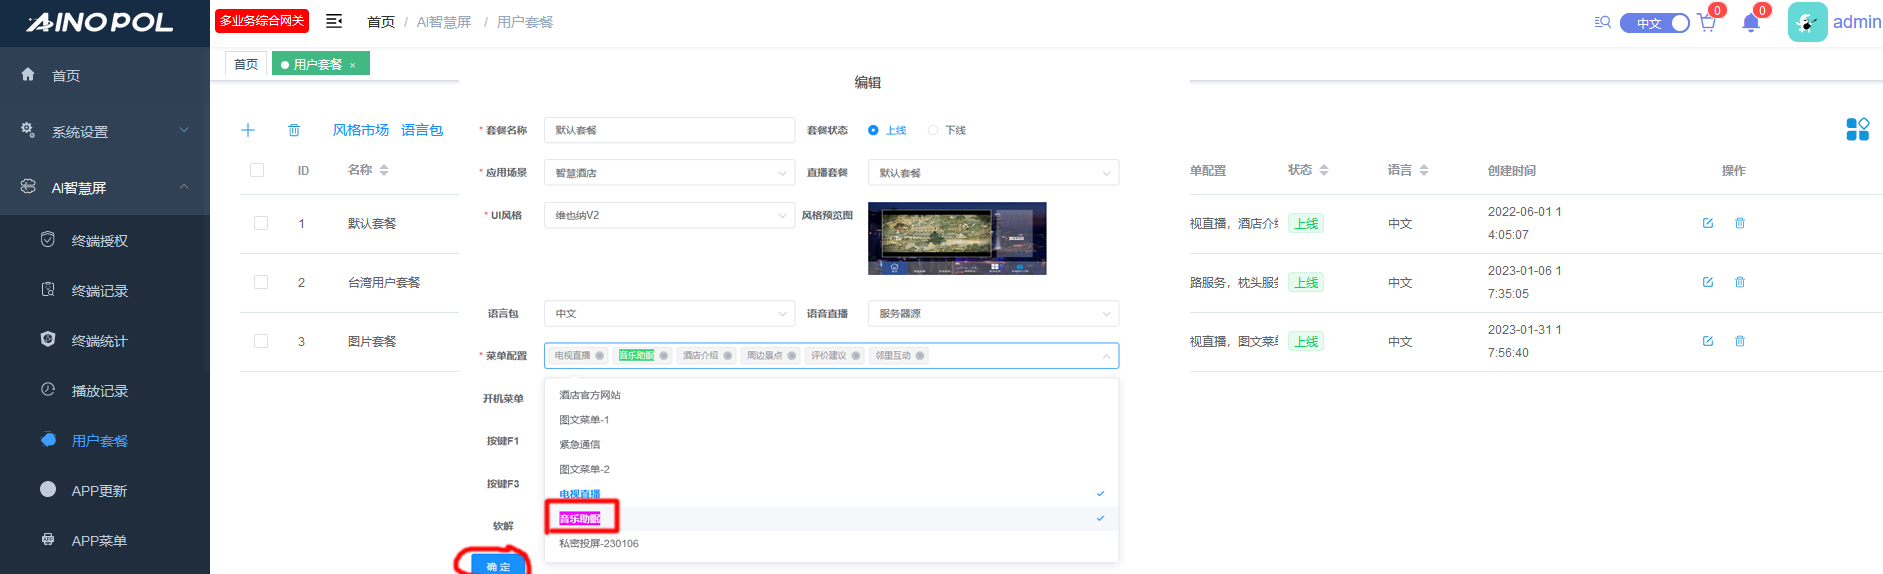This screenshot has width=1883, height=574.
Task: Collapse sidebar using the hamburger menu icon
Action: pos(334,21)
